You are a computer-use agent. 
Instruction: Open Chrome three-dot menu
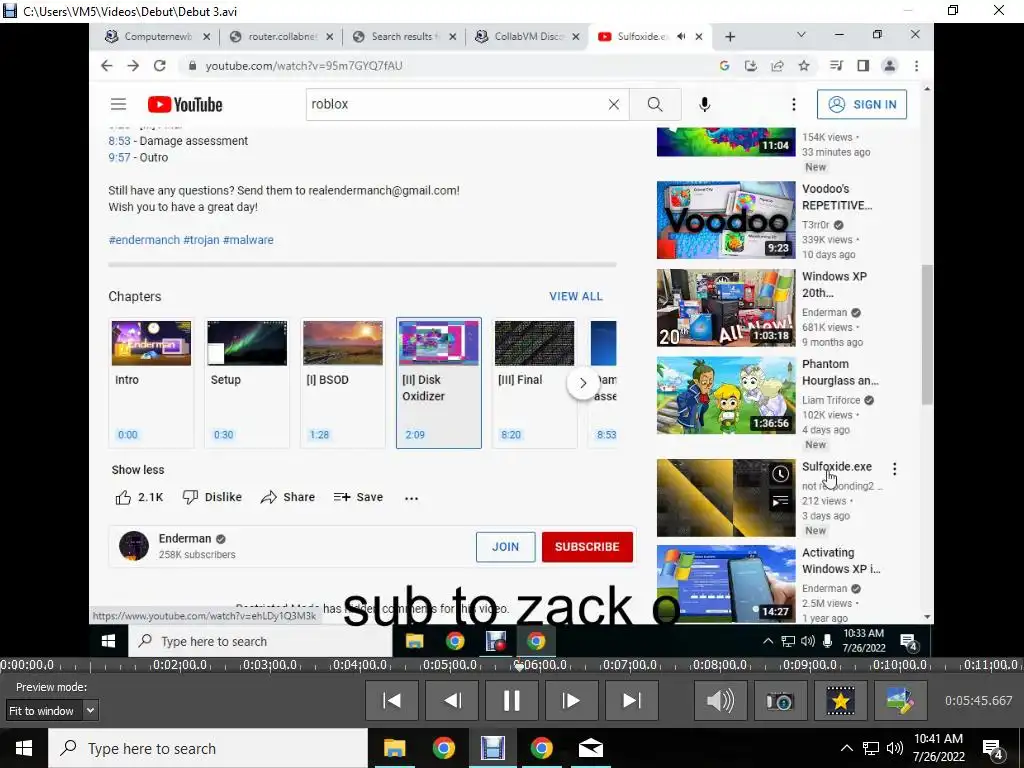[916, 65]
